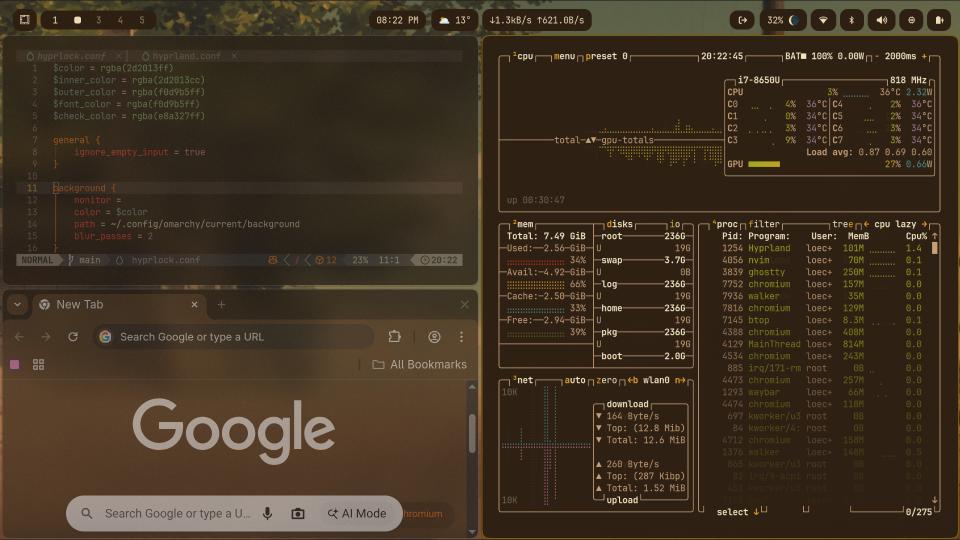Open Google Lens camera image search
The image size is (960, 540).
tap(297, 513)
